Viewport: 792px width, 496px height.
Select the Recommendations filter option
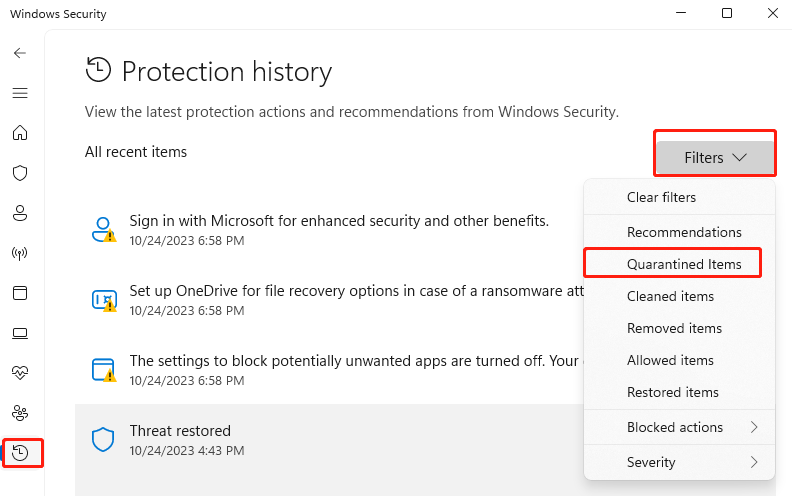click(684, 232)
